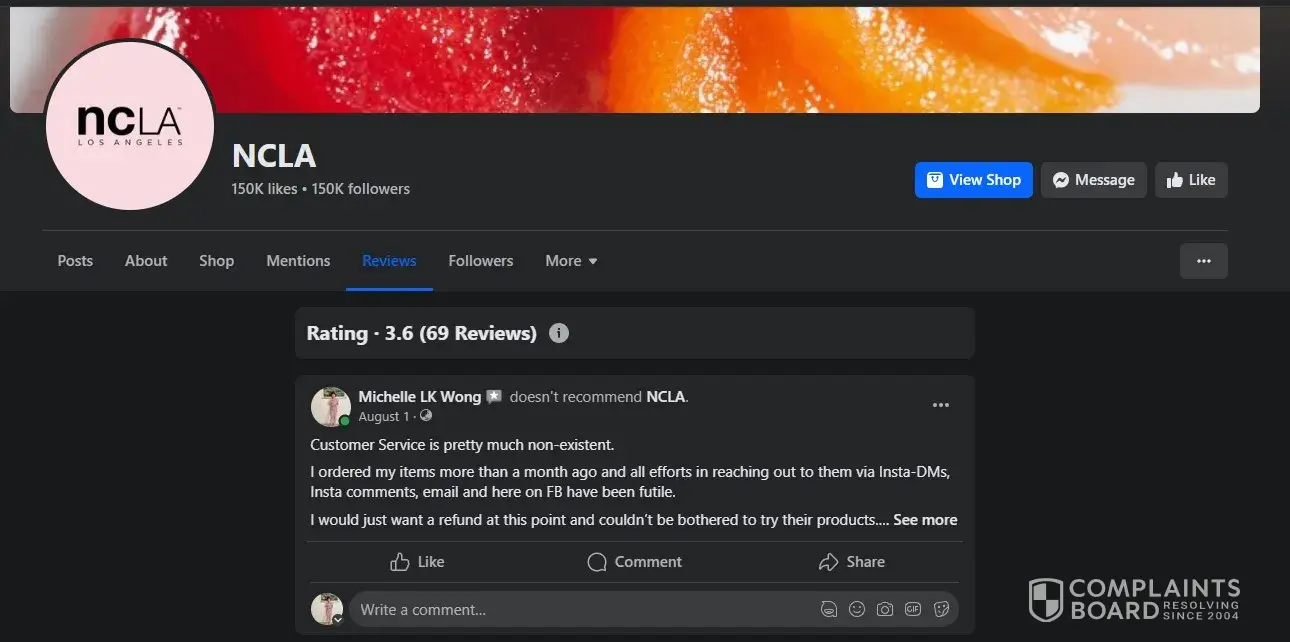The width and height of the screenshot is (1290, 642).
Task: Open the NCLA profile picture
Action: point(130,125)
